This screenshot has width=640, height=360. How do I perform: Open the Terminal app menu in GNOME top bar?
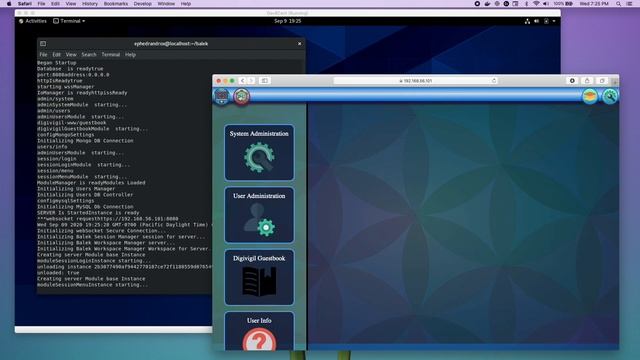coord(69,21)
